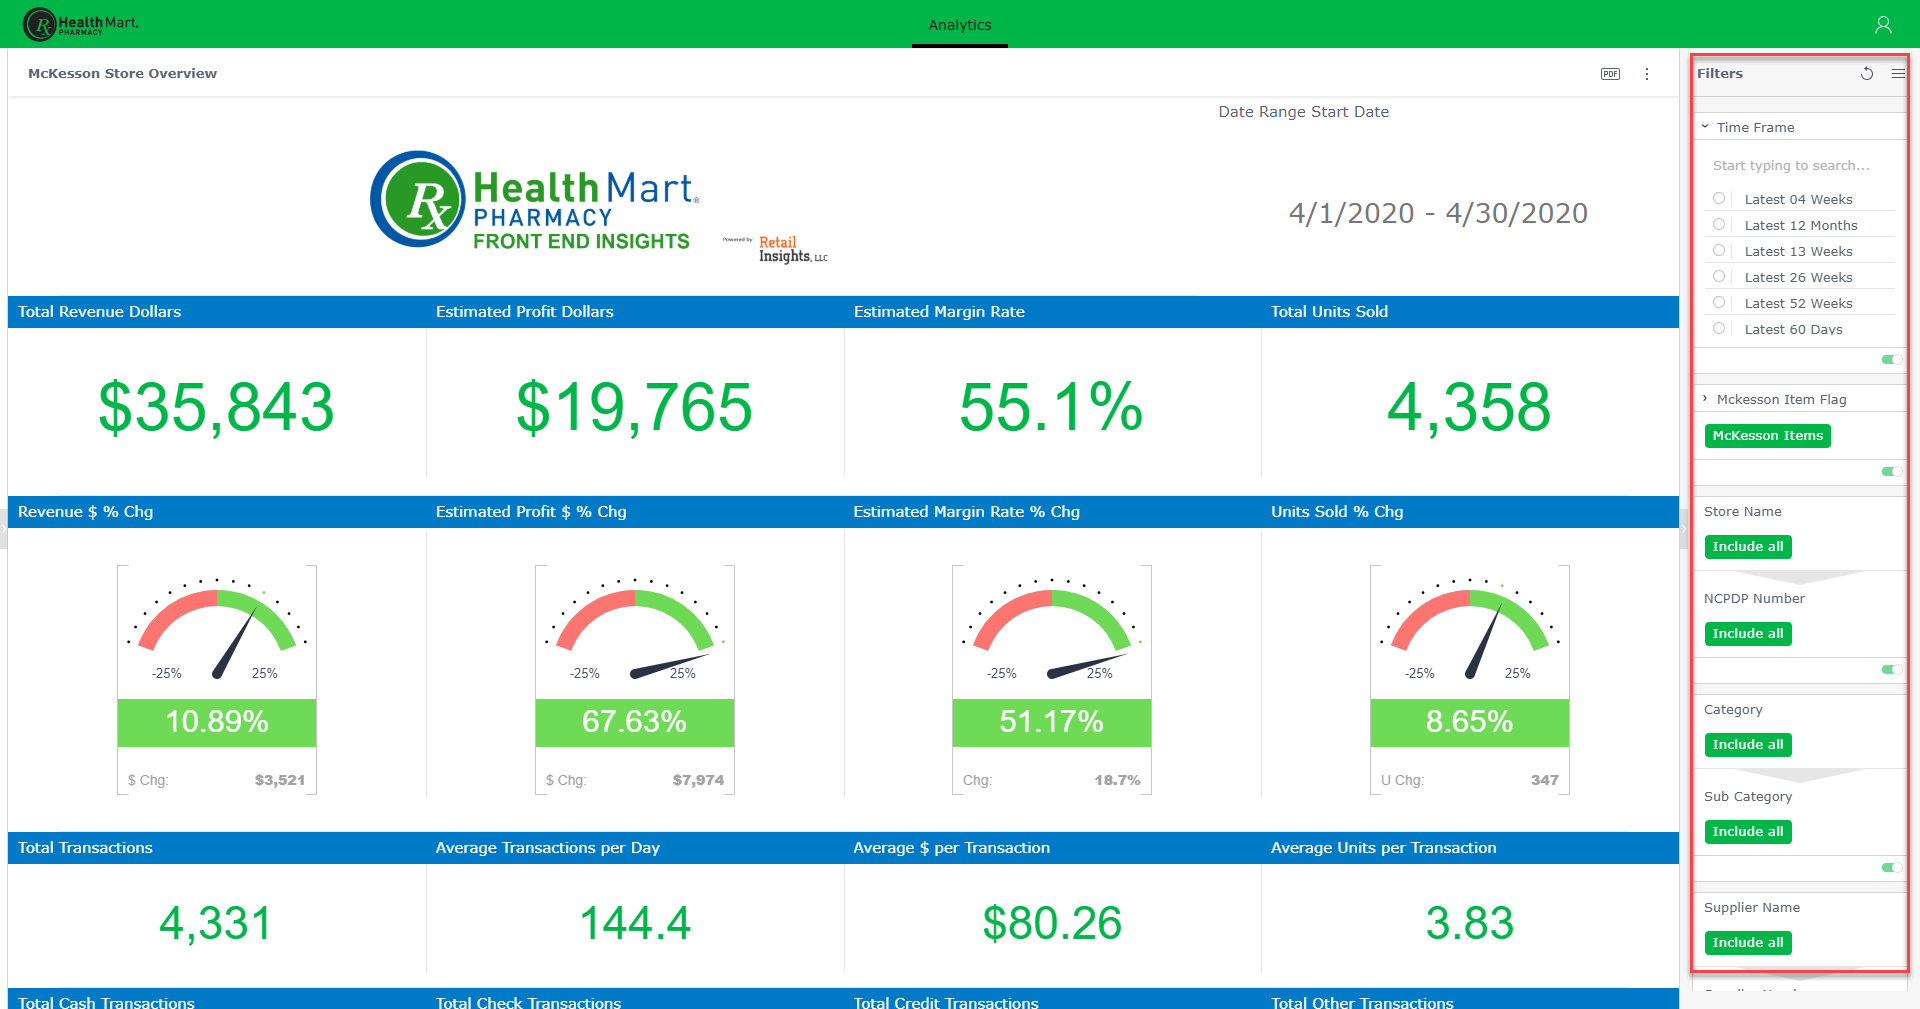Toggle the switch below the Sub Category filter
Viewport: 1920px width, 1009px height.
(x=1891, y=868)
